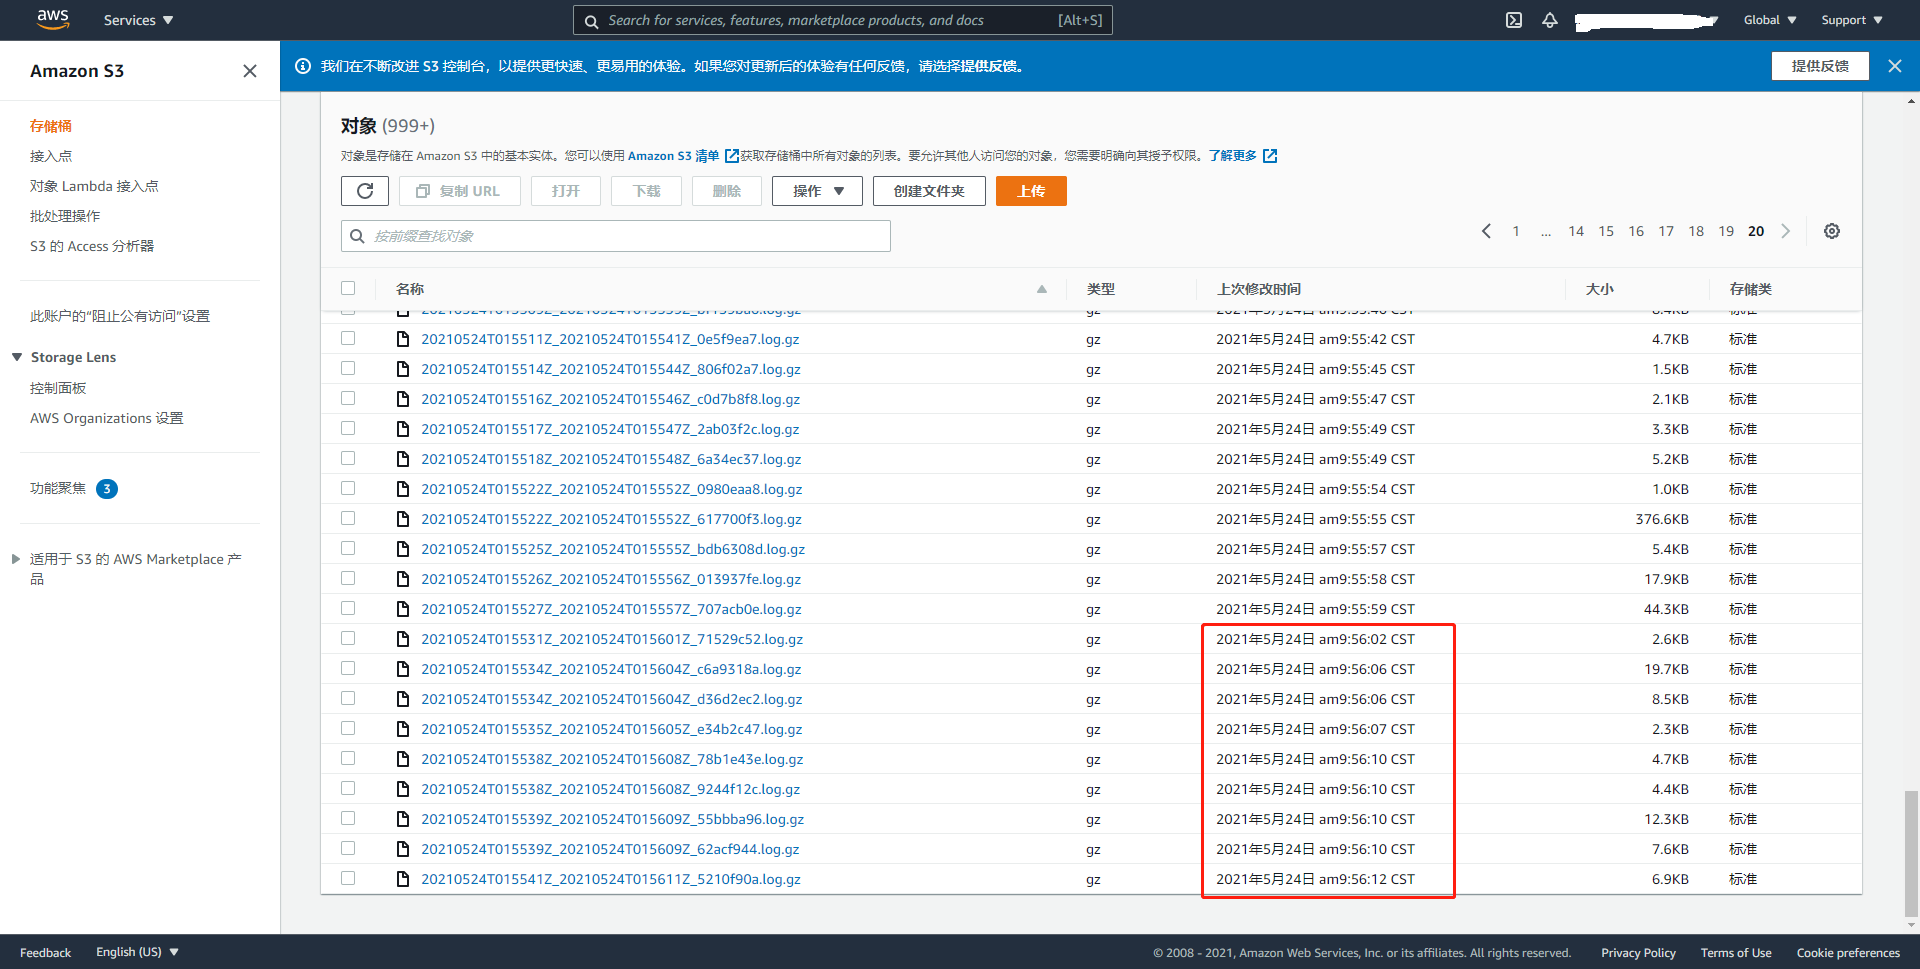Click the 创建文件夹 button

tap(929, 191)
